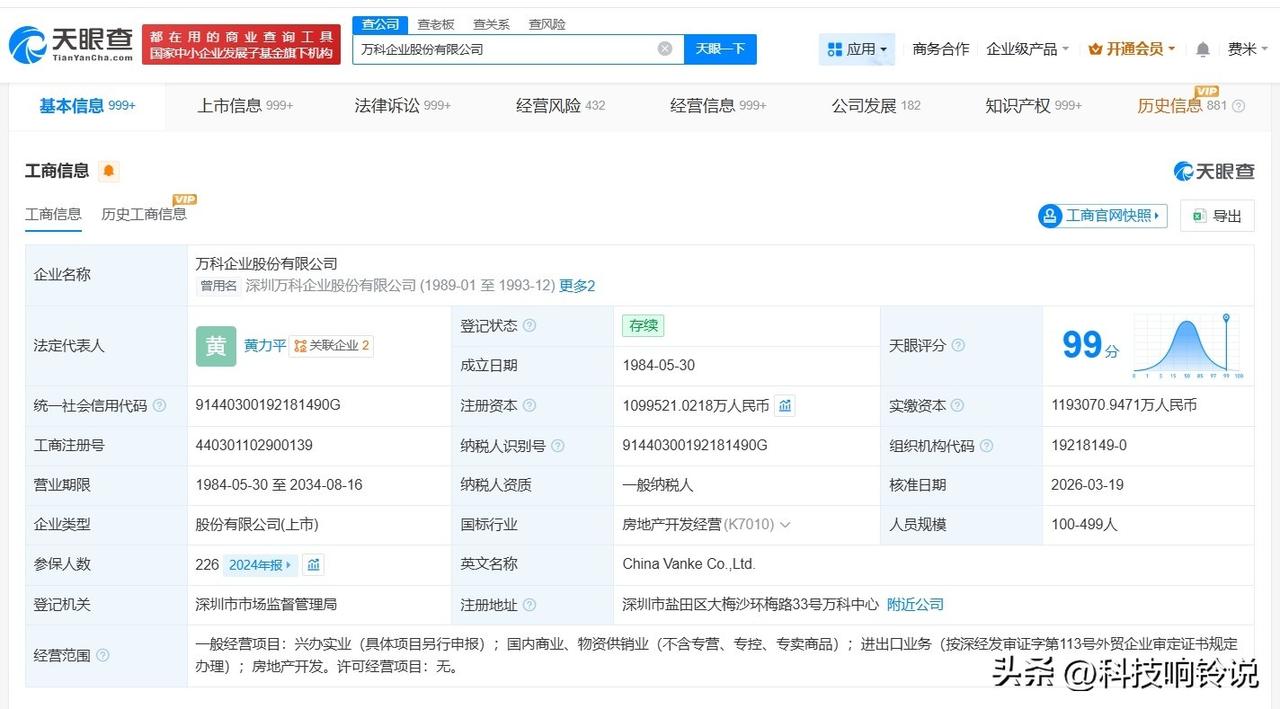
Task: Show more former names via 更多2
Action: tap(577, 286)
